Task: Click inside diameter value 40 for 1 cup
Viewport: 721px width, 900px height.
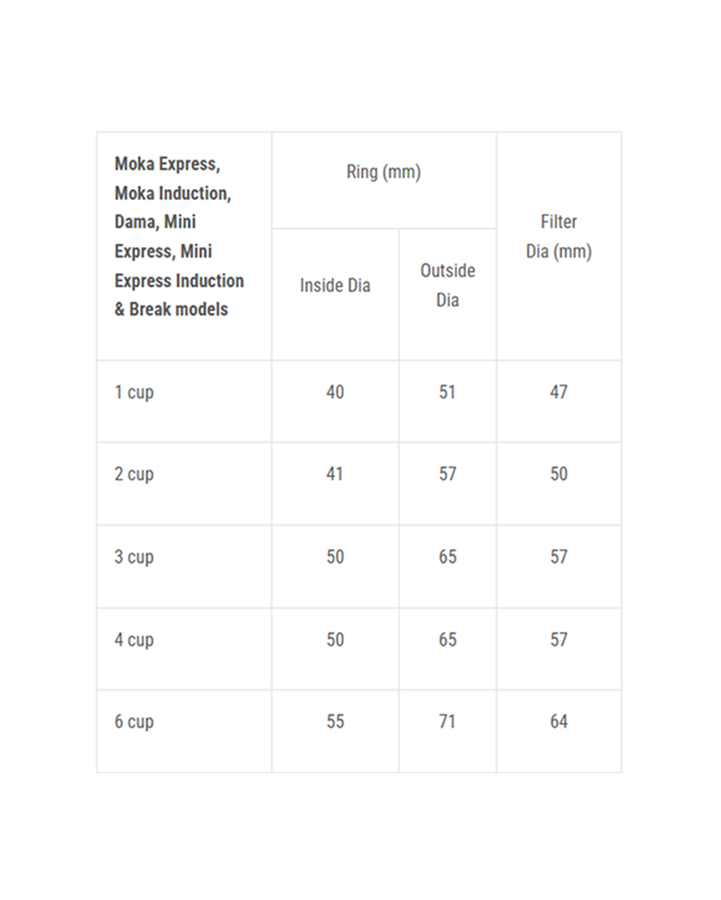Action: coord(335,393)
